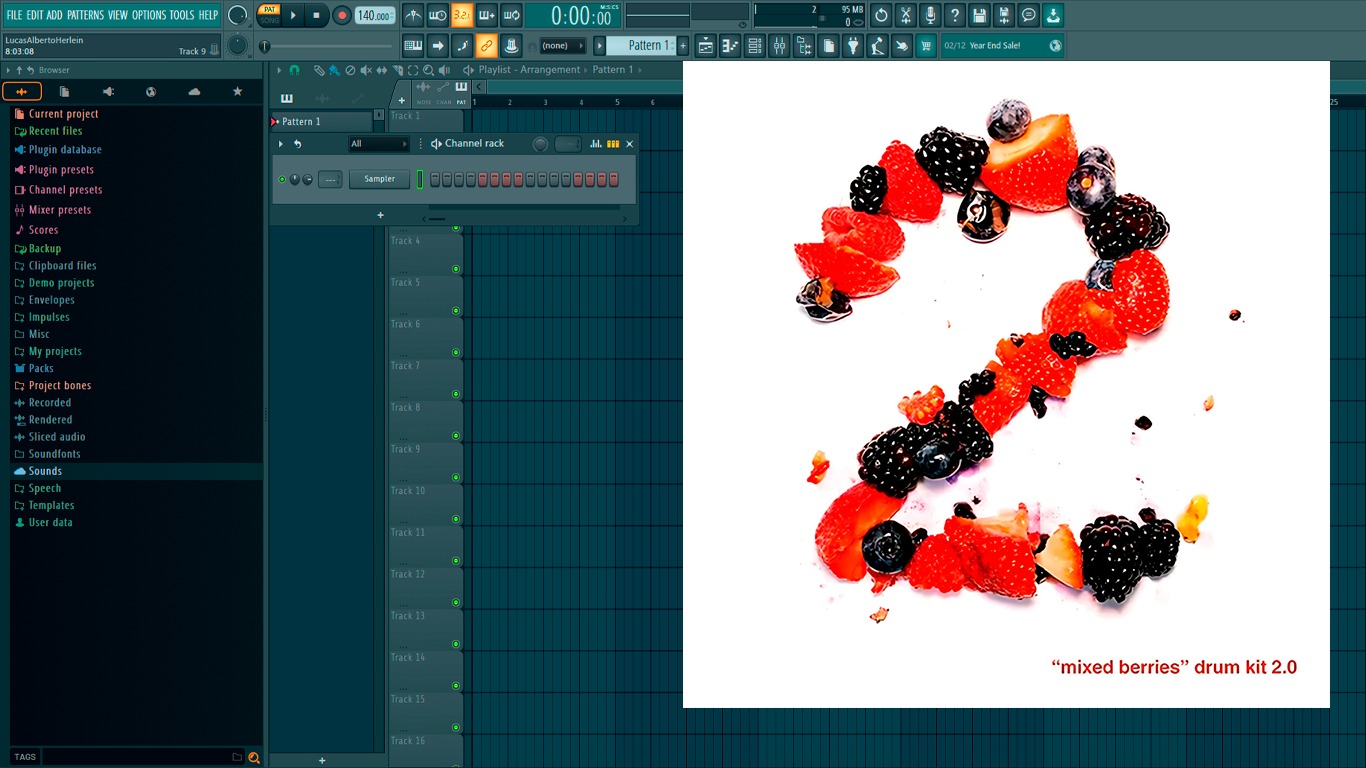Save the project with the floppy disk icon
This screenshot has height=768, width=1366.
979,15
